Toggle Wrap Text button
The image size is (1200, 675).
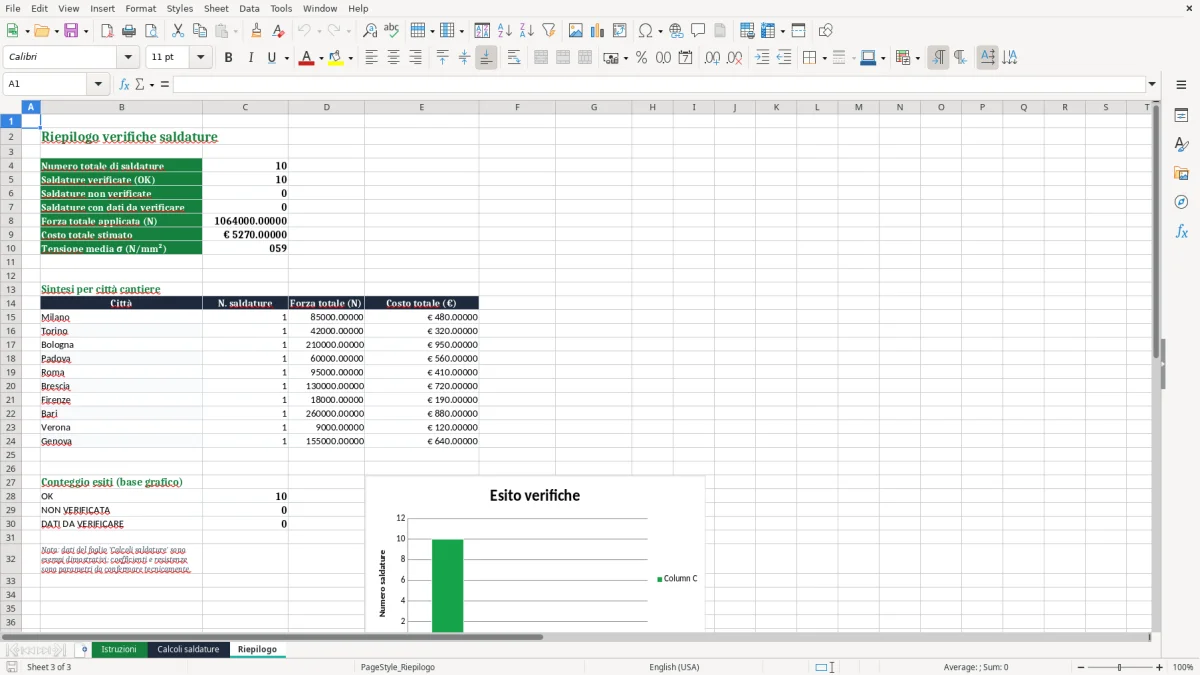tap(514, 58)
